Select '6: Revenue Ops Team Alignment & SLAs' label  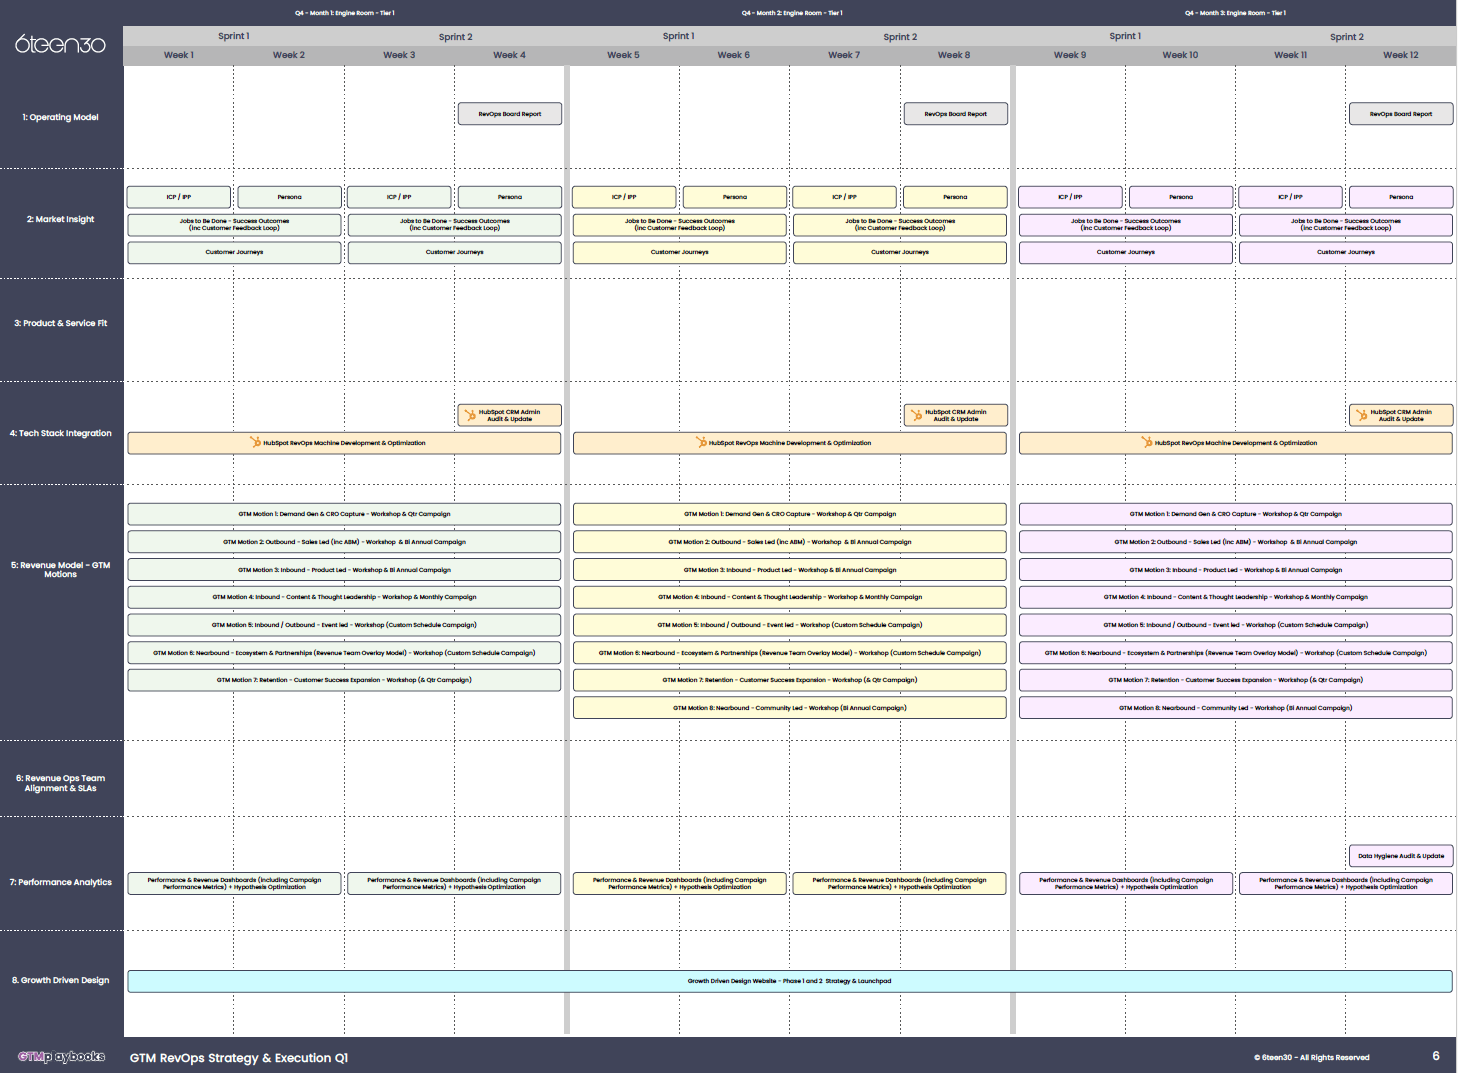click(61, 783)
